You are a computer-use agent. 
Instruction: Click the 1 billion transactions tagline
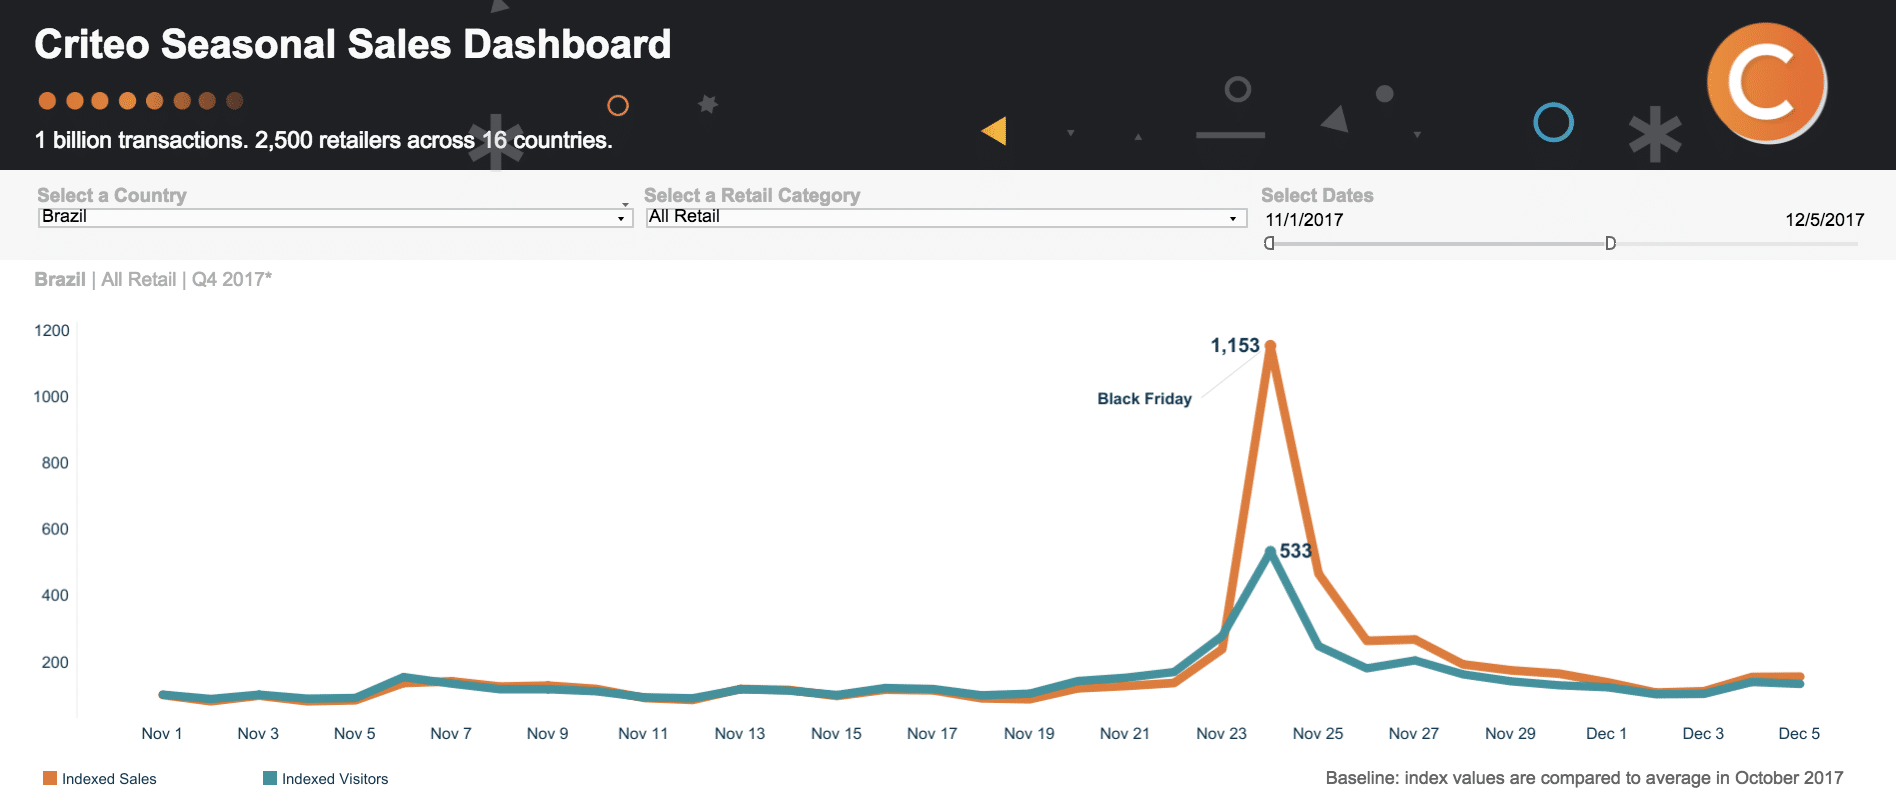point(323,141)
